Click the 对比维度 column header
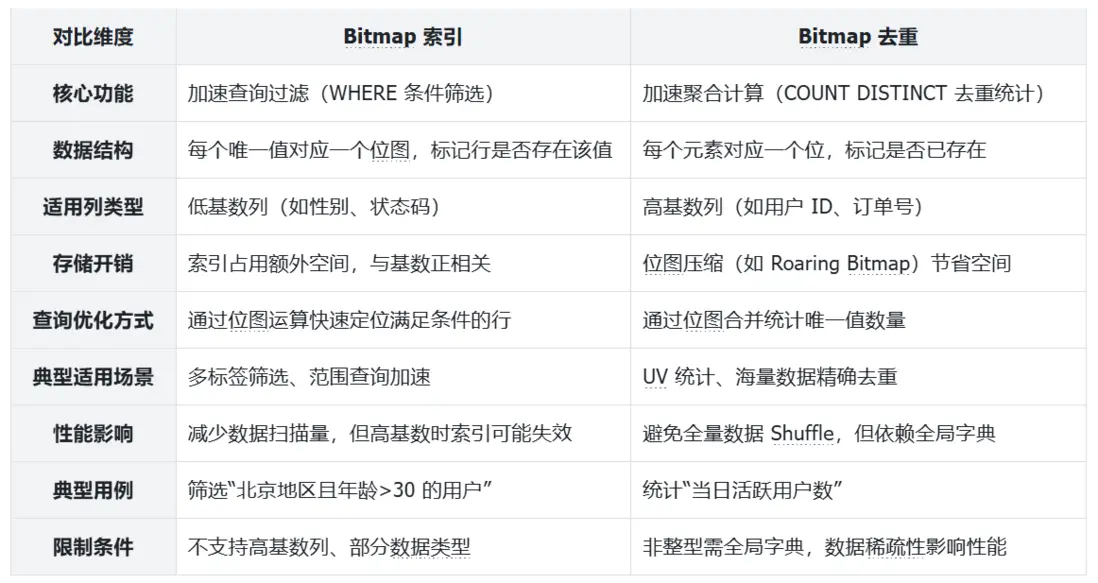The image size is (1098, 583). pos(92,37)
